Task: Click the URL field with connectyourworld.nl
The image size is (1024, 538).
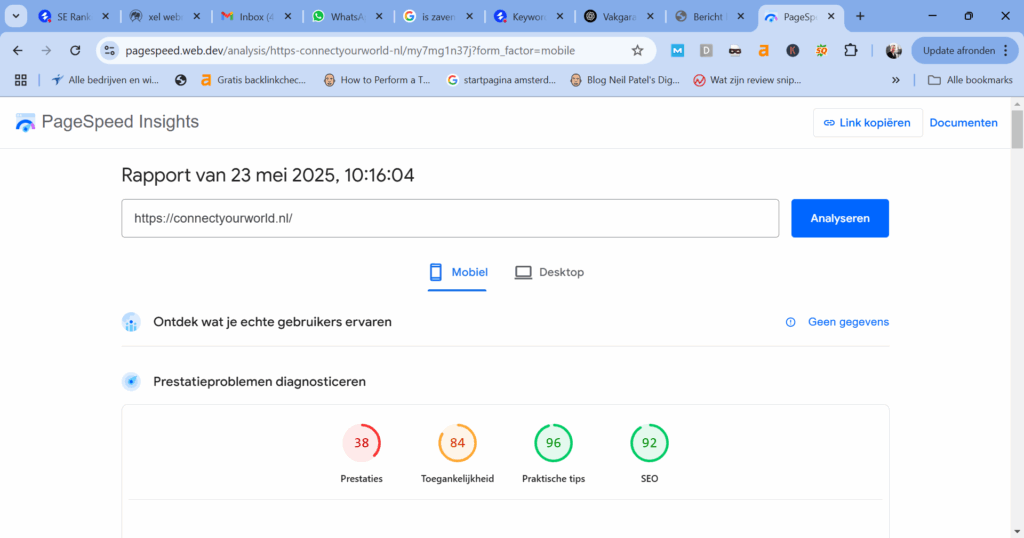Action: point(450,218)
